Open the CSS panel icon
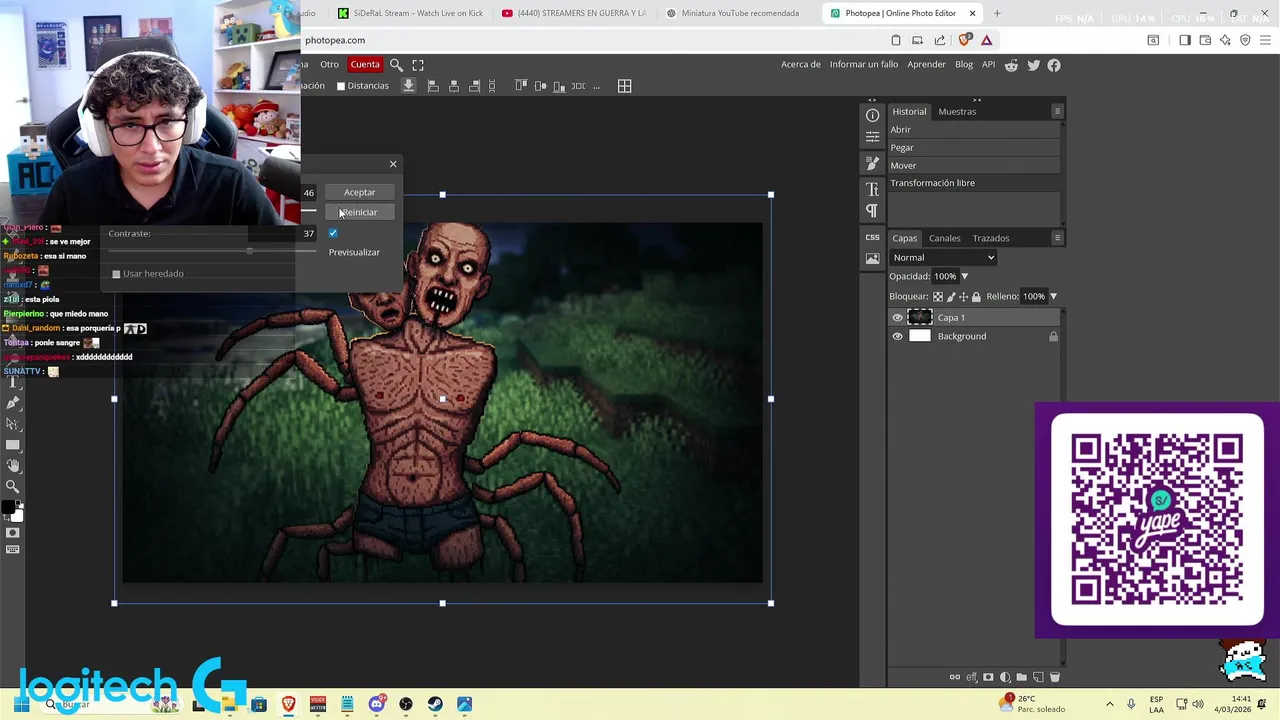 point(872,238)
